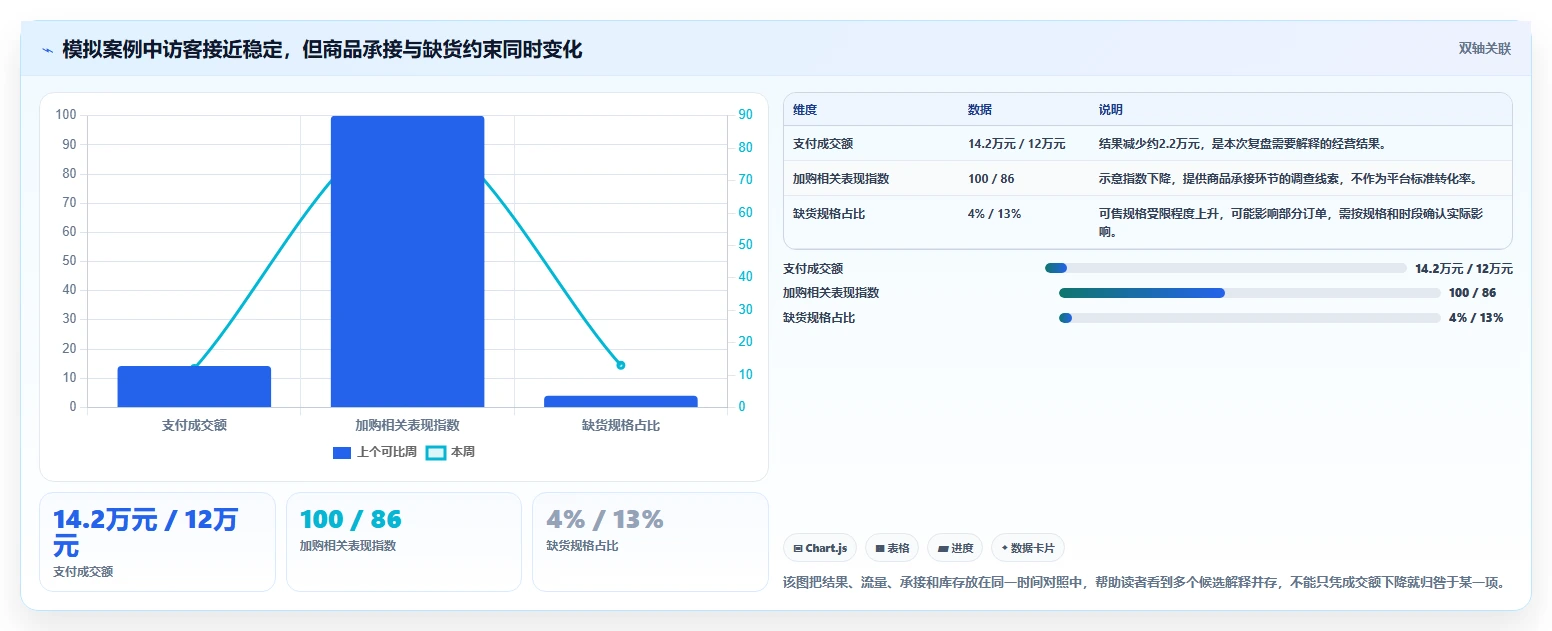The height and width of the screenshot is (631, 1552).
Task: Click the progress value 4% / 13%
Action: [1476, 318]
